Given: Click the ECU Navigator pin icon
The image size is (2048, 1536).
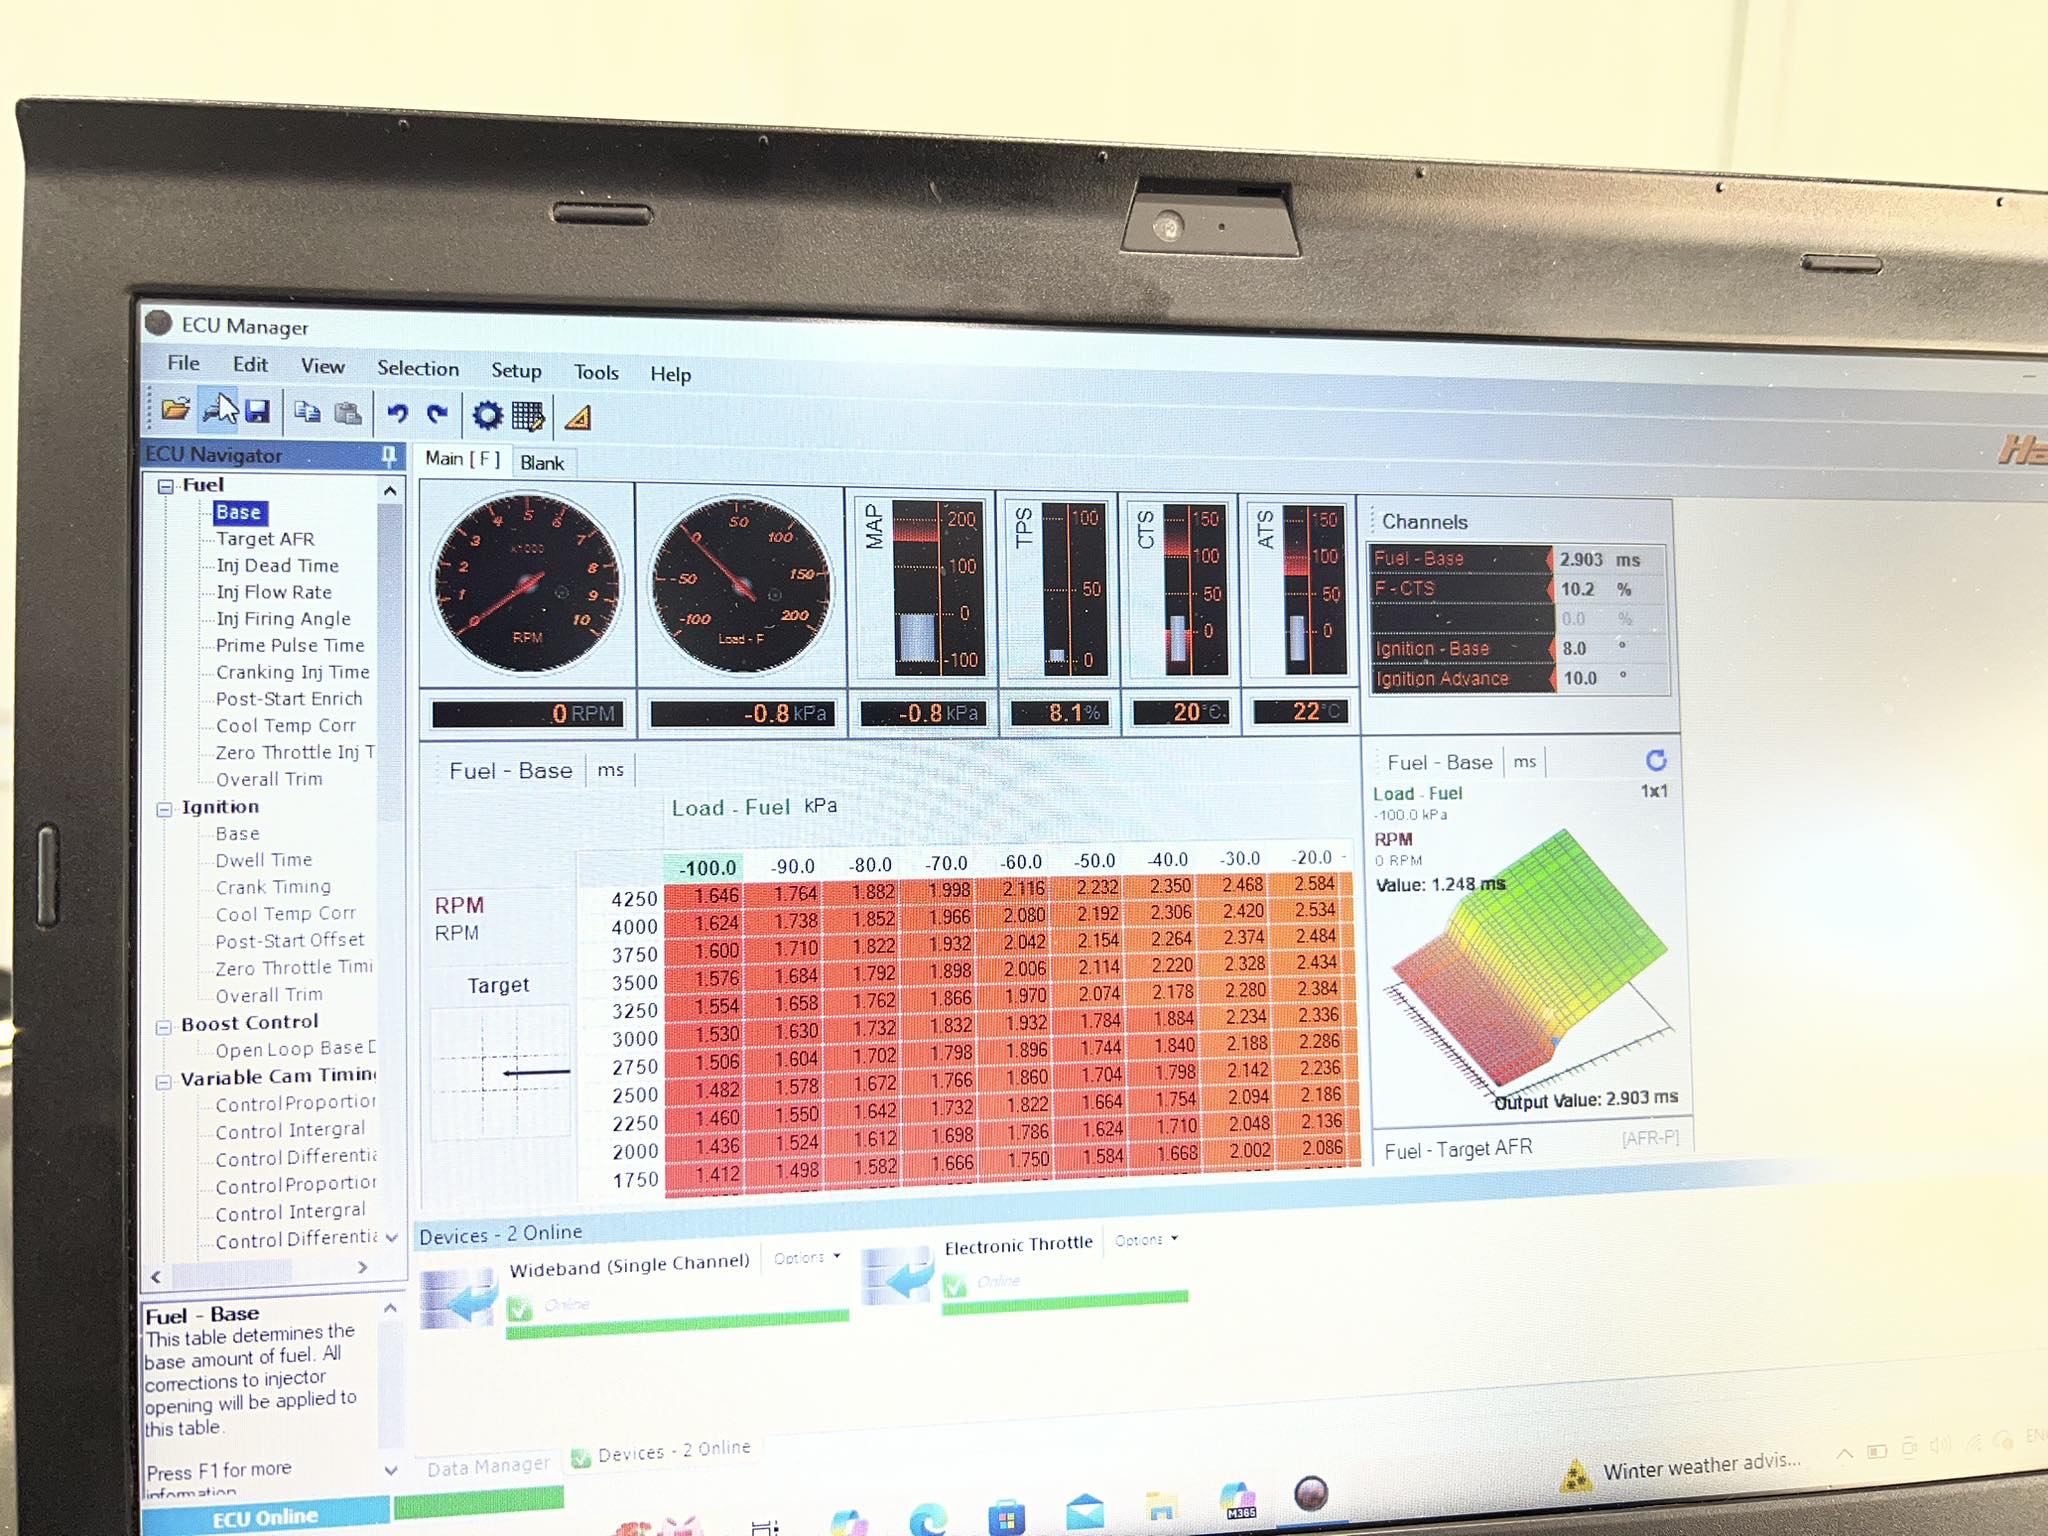Looking at the screenshot, I should 388,456.
